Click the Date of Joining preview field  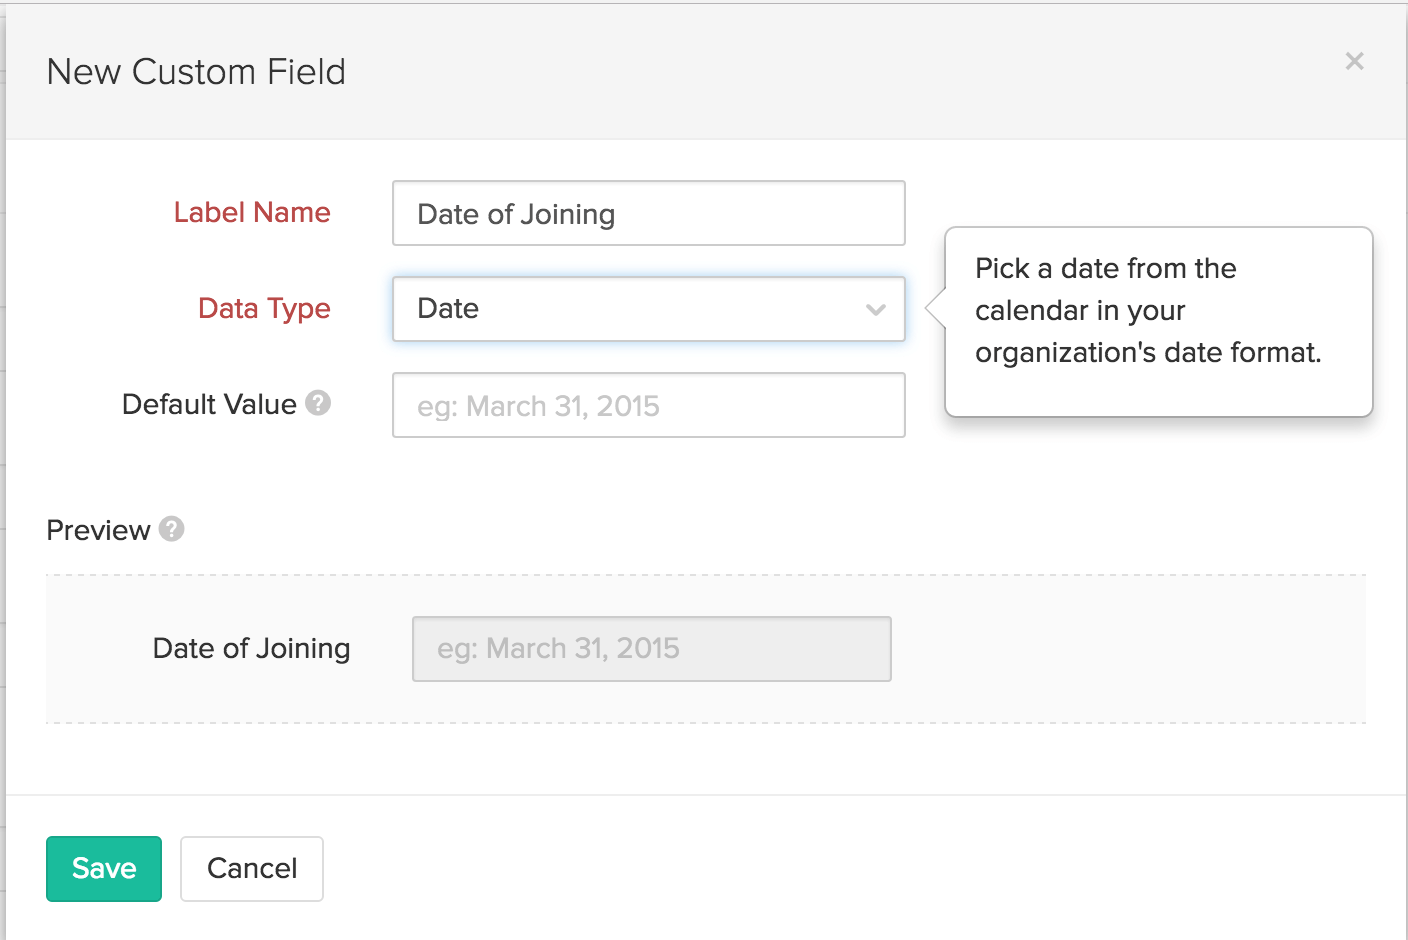pos(651,648)
